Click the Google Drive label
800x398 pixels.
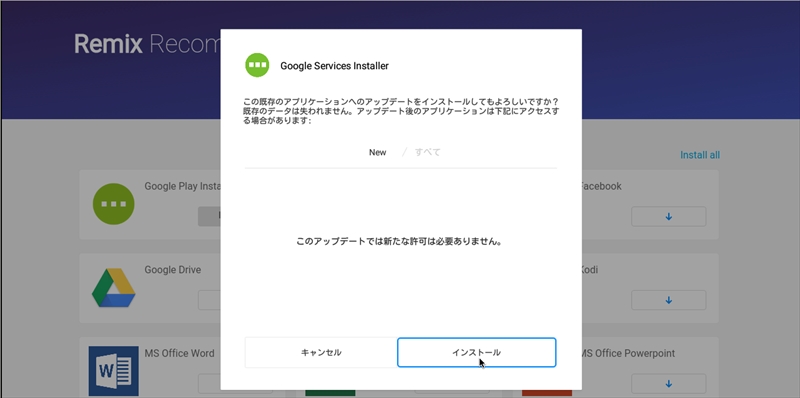click(x=172, y=269)
